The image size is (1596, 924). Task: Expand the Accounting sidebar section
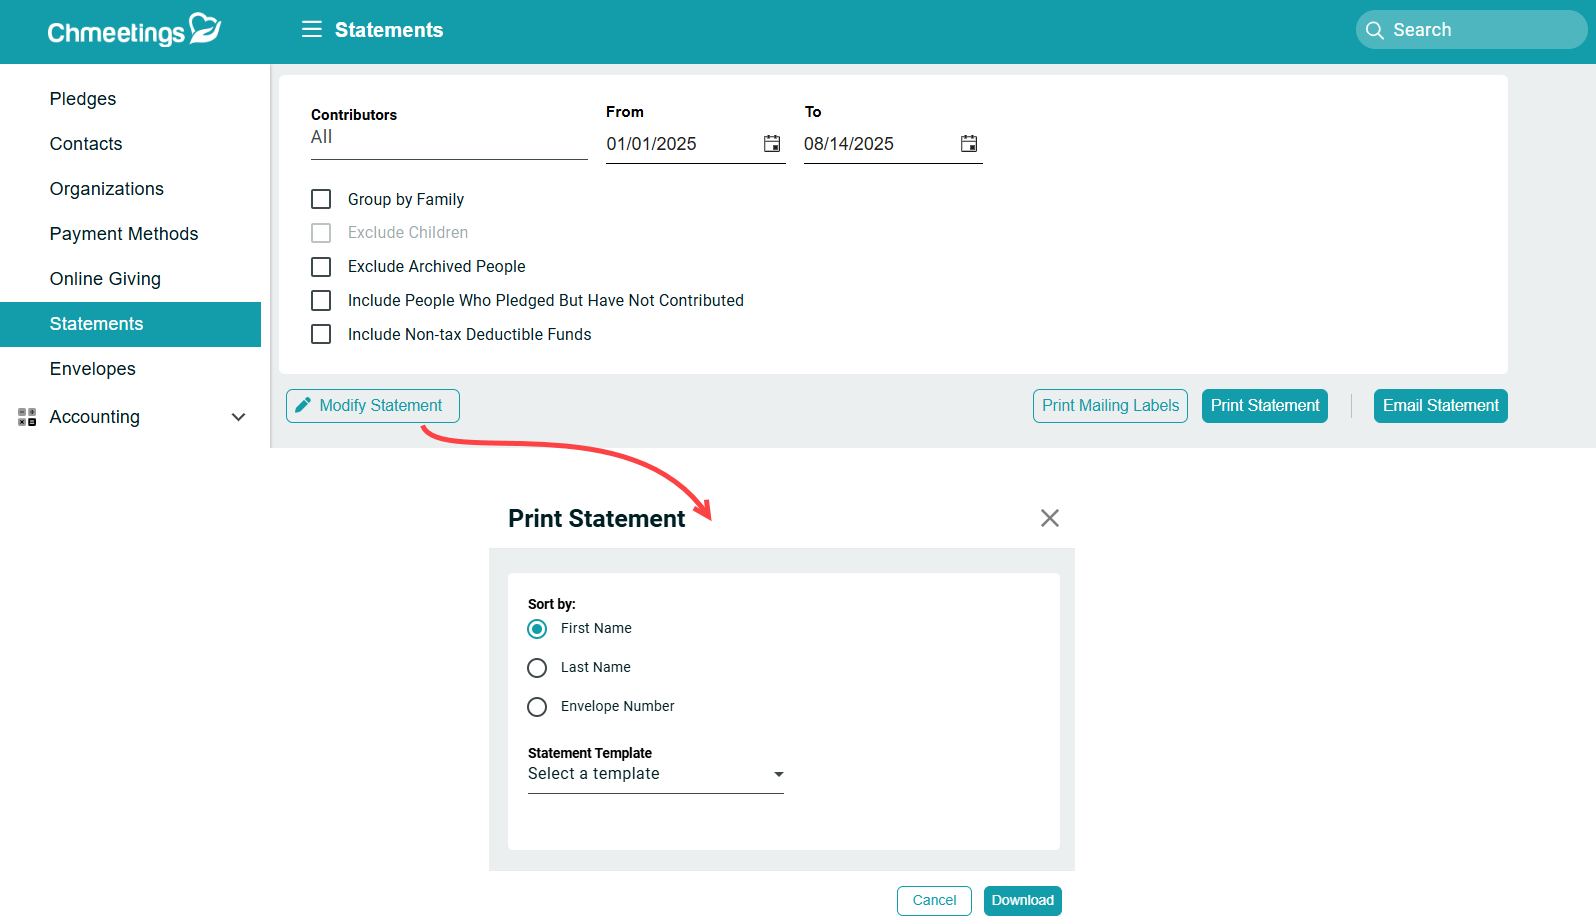tap(238, 417)
